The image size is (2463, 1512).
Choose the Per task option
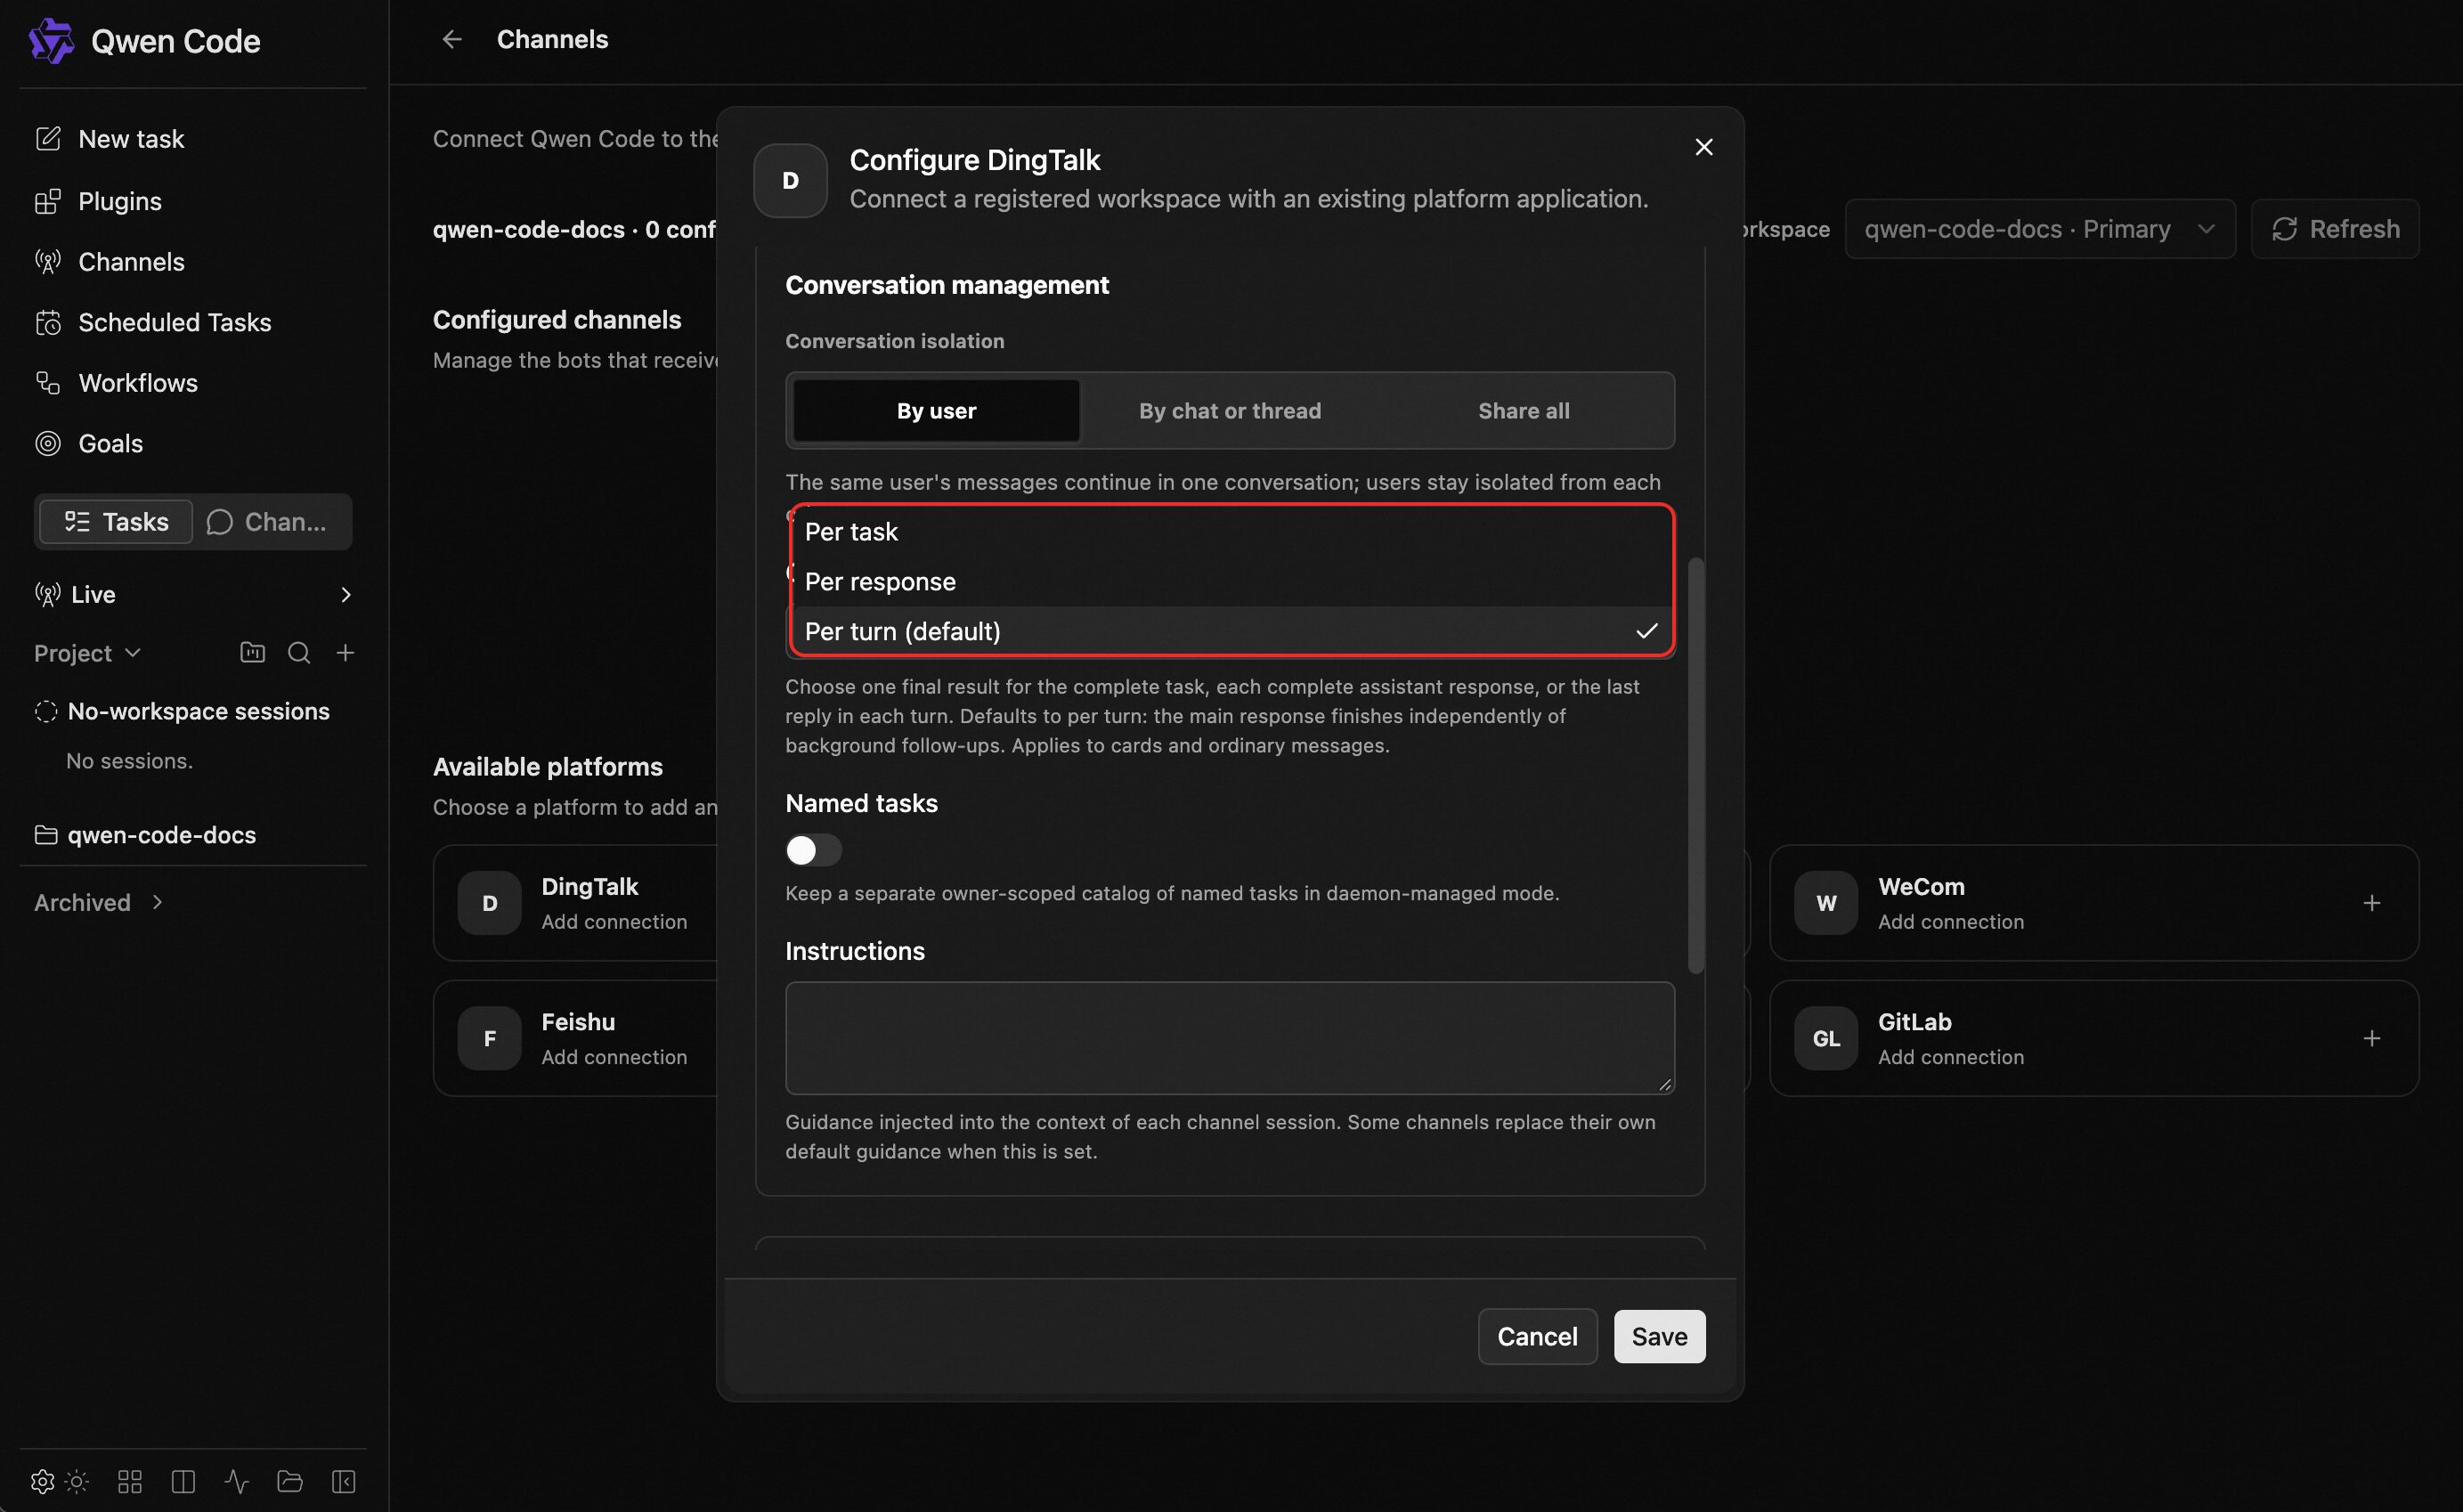tap(1231, 532)
